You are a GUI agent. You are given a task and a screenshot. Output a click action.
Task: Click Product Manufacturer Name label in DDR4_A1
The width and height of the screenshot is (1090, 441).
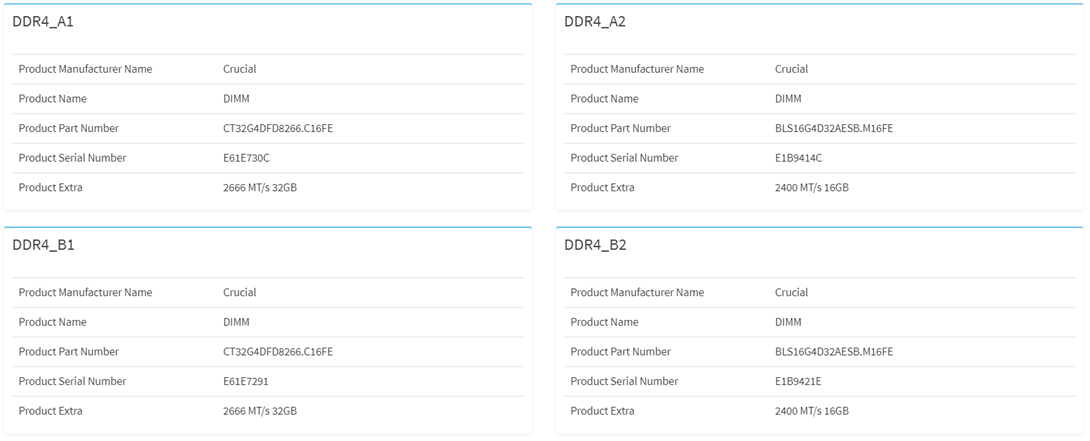(86, 69)
